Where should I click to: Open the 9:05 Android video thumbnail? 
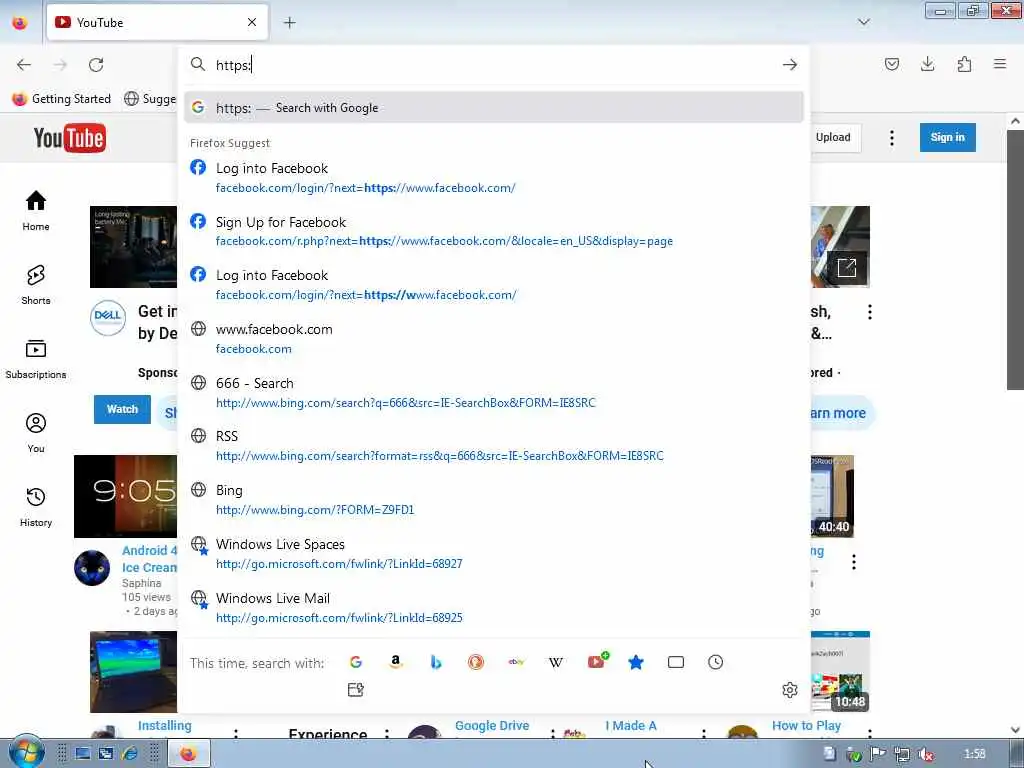click(x=125, y=496)
